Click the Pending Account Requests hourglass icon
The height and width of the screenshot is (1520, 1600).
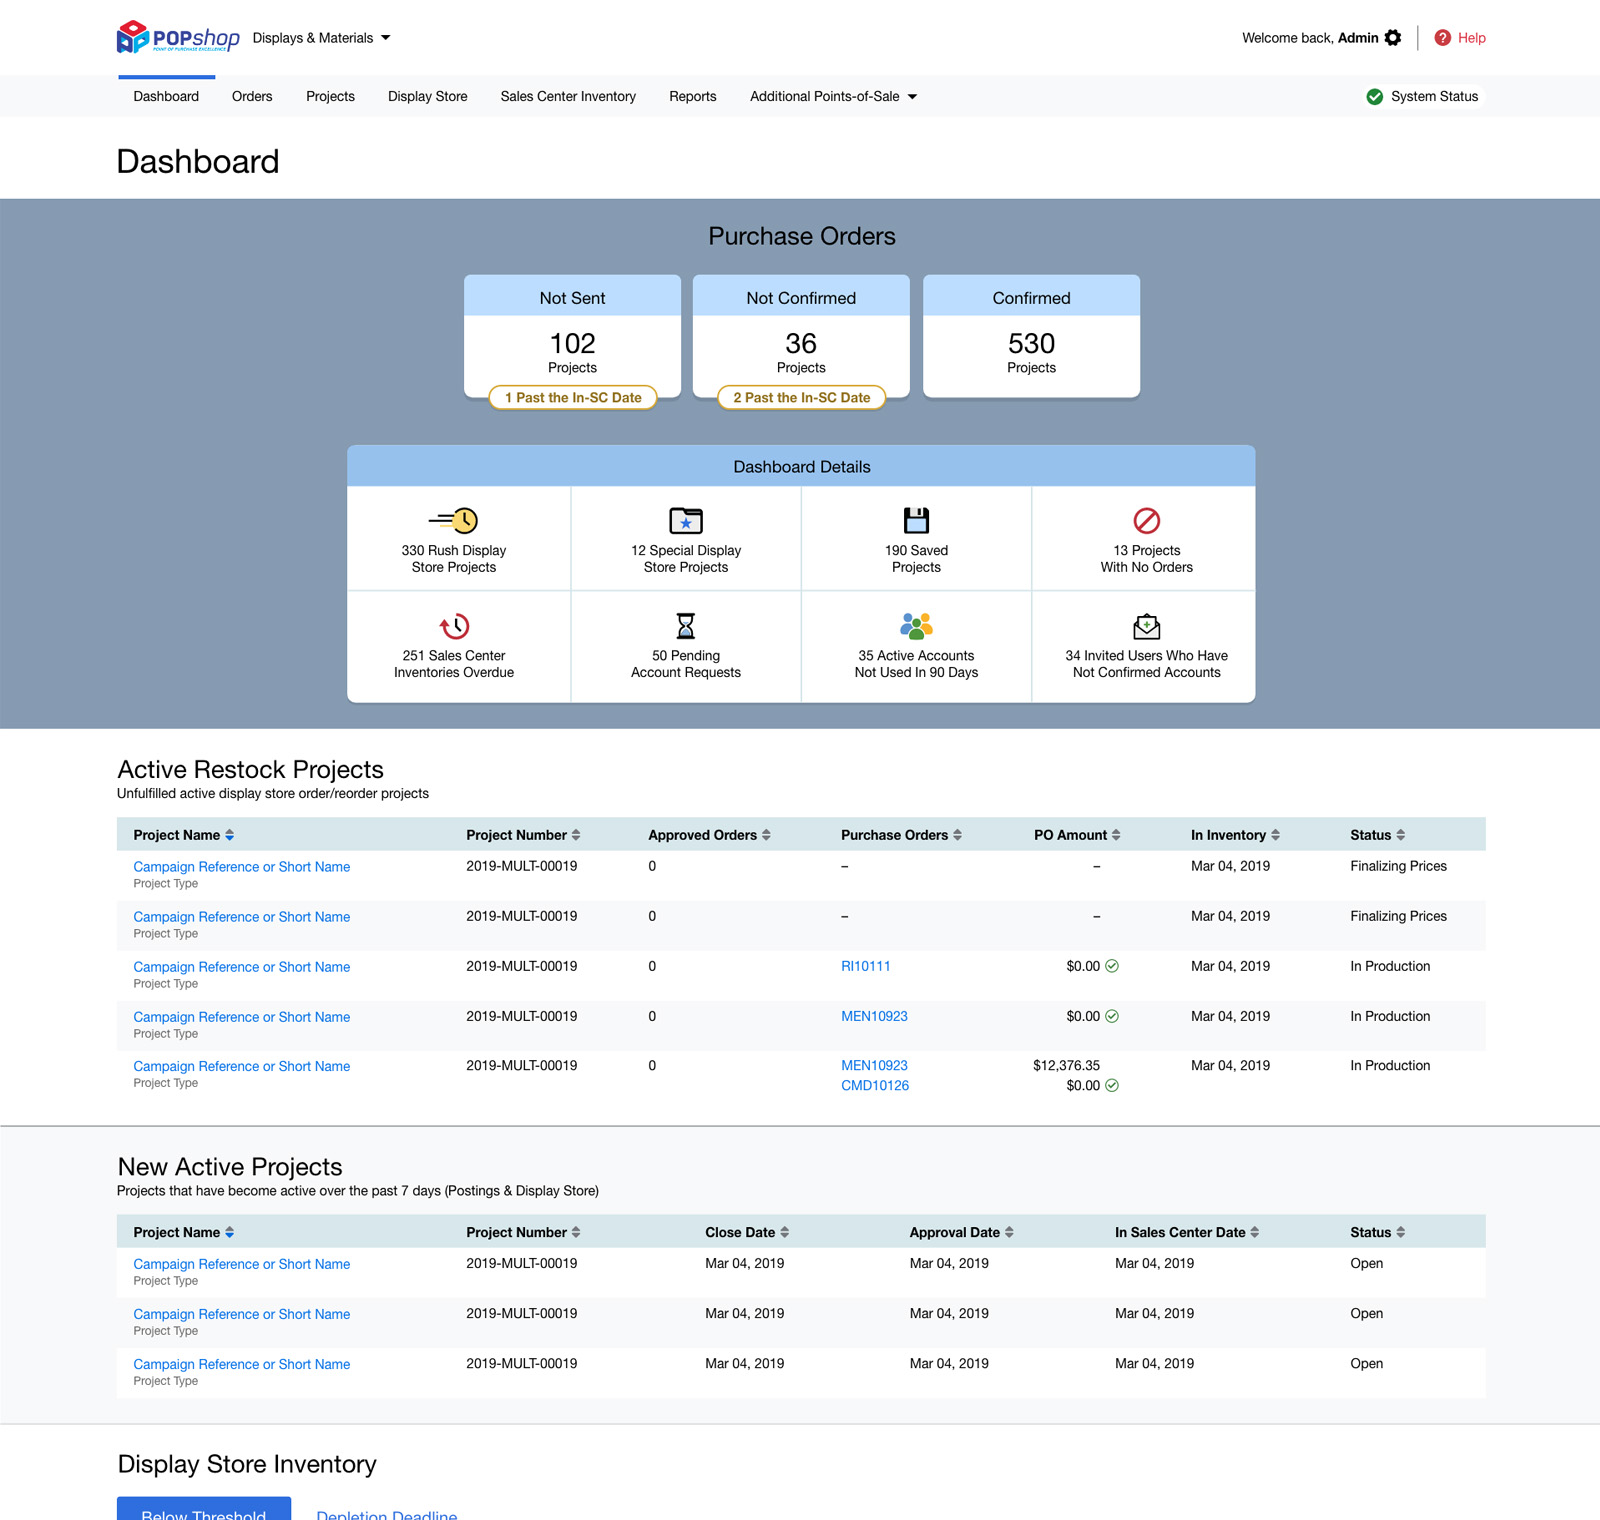click(x=686, y=626)
